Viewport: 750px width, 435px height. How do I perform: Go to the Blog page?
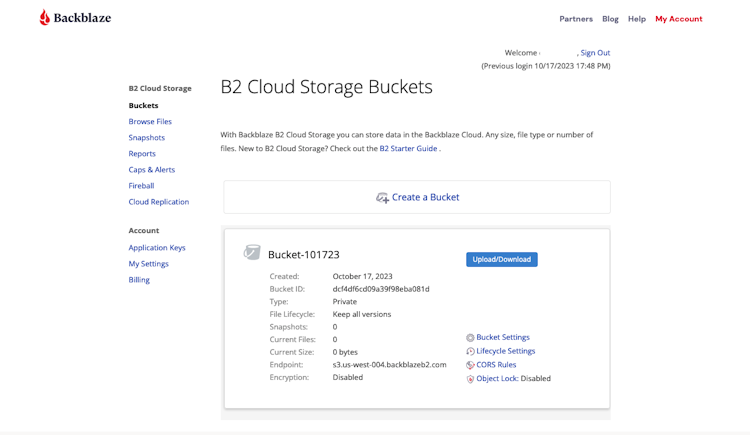610,19
